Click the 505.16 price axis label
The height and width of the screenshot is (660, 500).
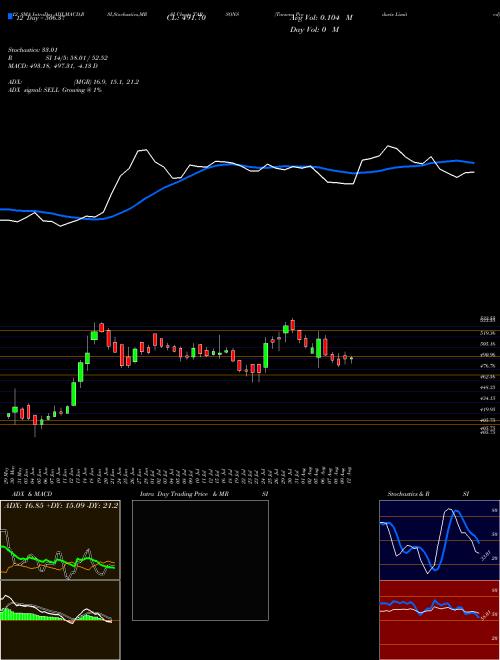(487, 344)
